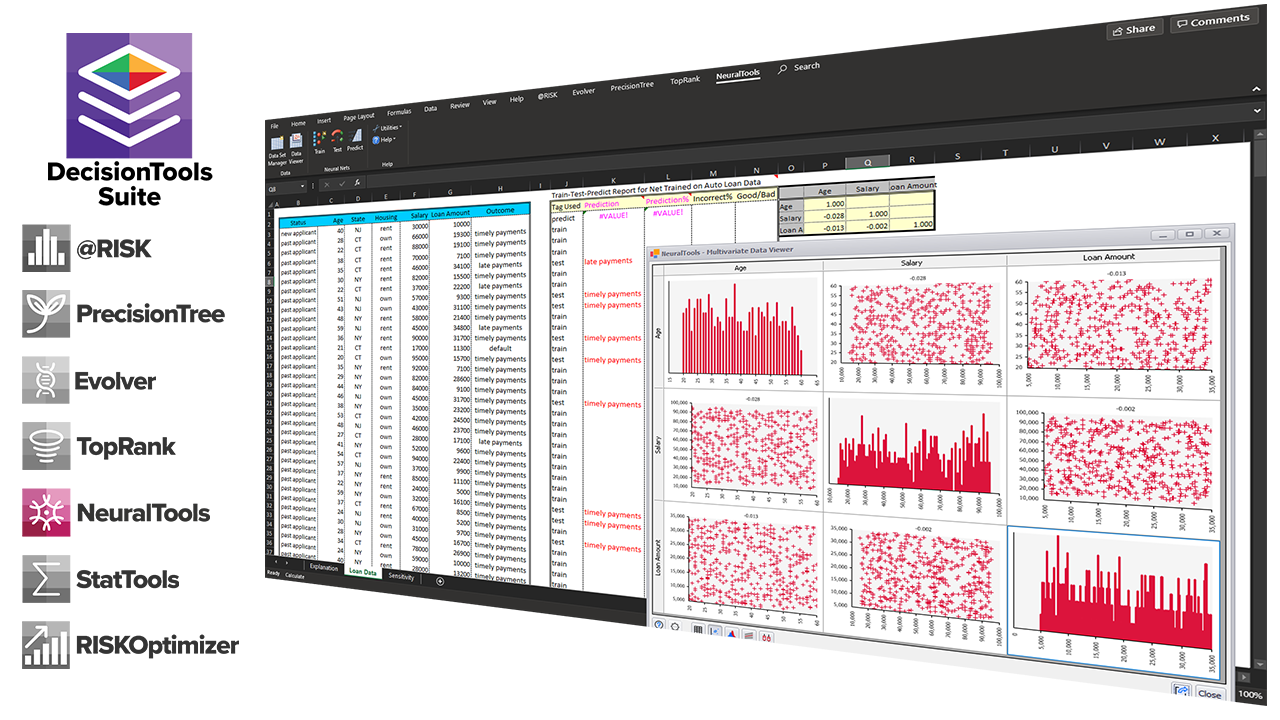Click the export icon beside Close button
This screenshot has width=1280, height=720.
pos(1181,690)
